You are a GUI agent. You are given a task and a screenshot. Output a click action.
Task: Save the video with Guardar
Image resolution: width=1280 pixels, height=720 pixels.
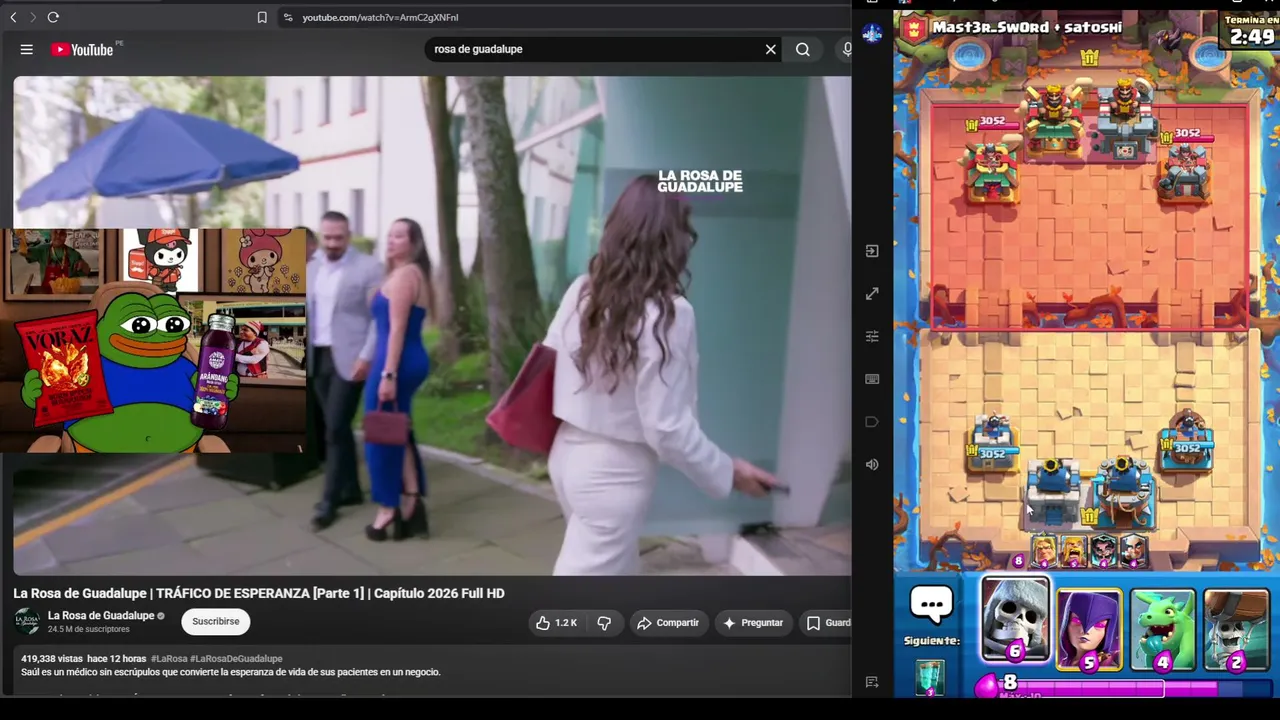coord(828,623)
